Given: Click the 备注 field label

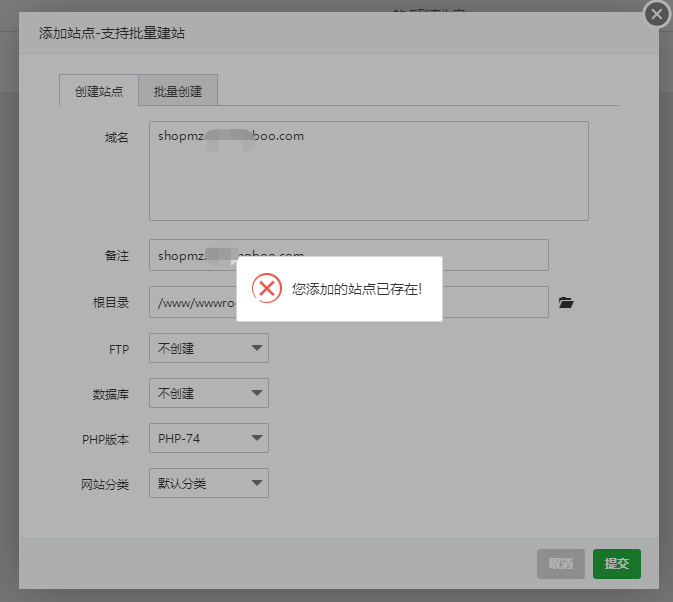Looking at the screenshot, I should click(117, 256).
